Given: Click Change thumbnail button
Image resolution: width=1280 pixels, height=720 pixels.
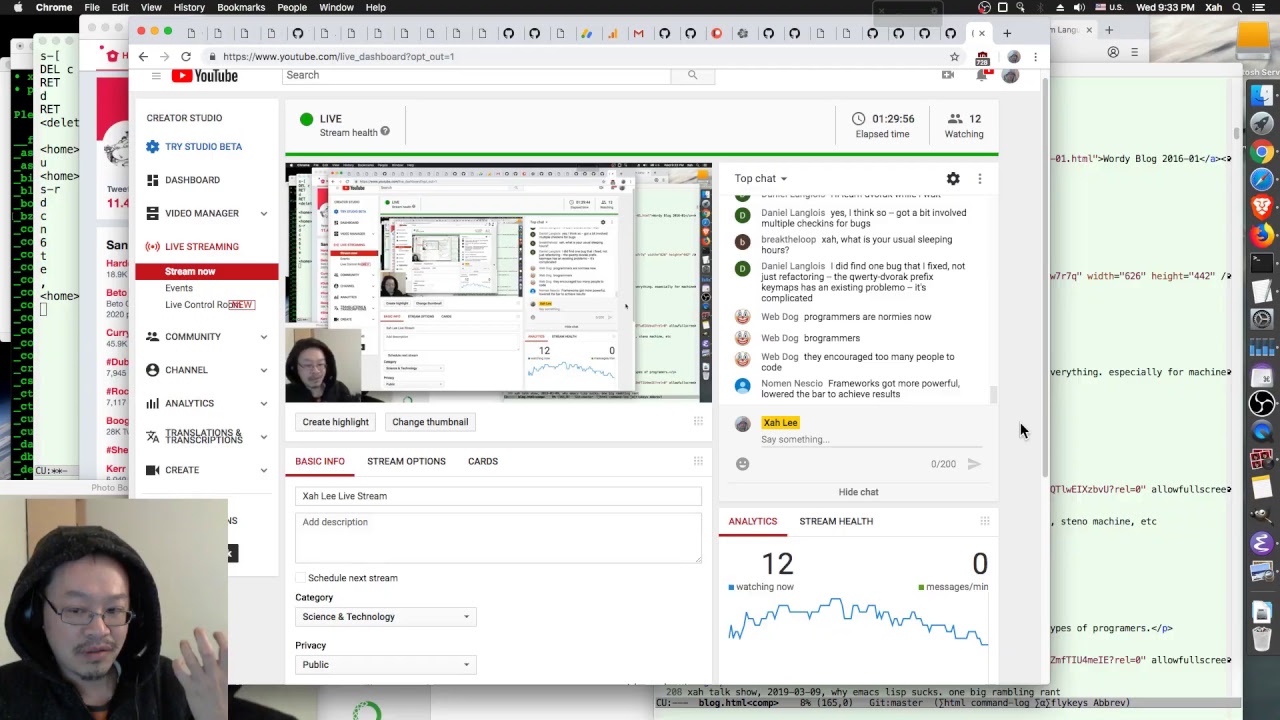Looking at the screenshot, I should point(430,422).
